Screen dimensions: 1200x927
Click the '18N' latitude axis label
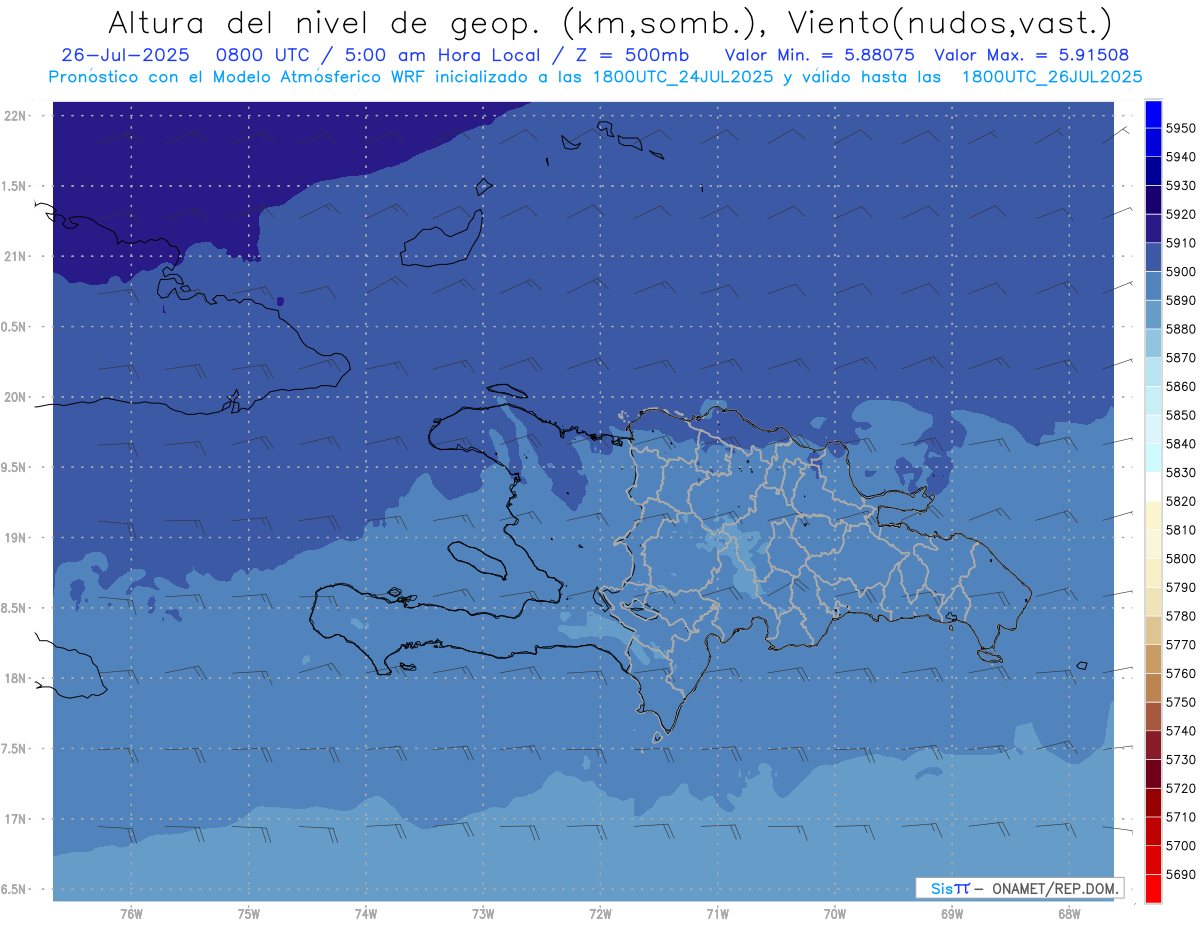pos(15,679)
